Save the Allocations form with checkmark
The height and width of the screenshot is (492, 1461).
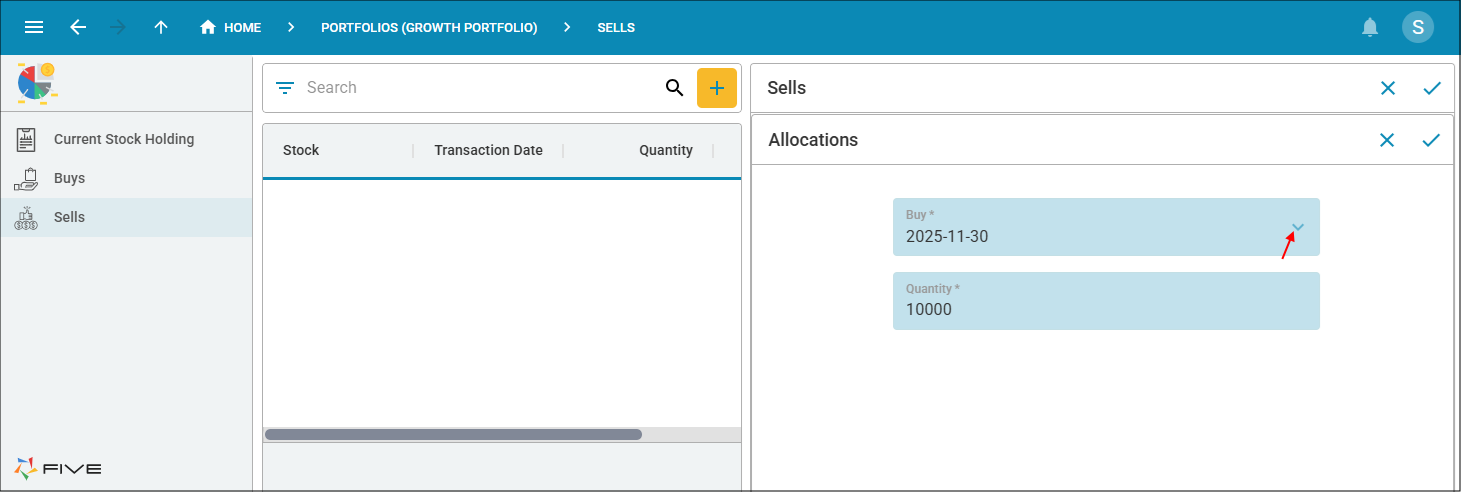pos(1431,140)
